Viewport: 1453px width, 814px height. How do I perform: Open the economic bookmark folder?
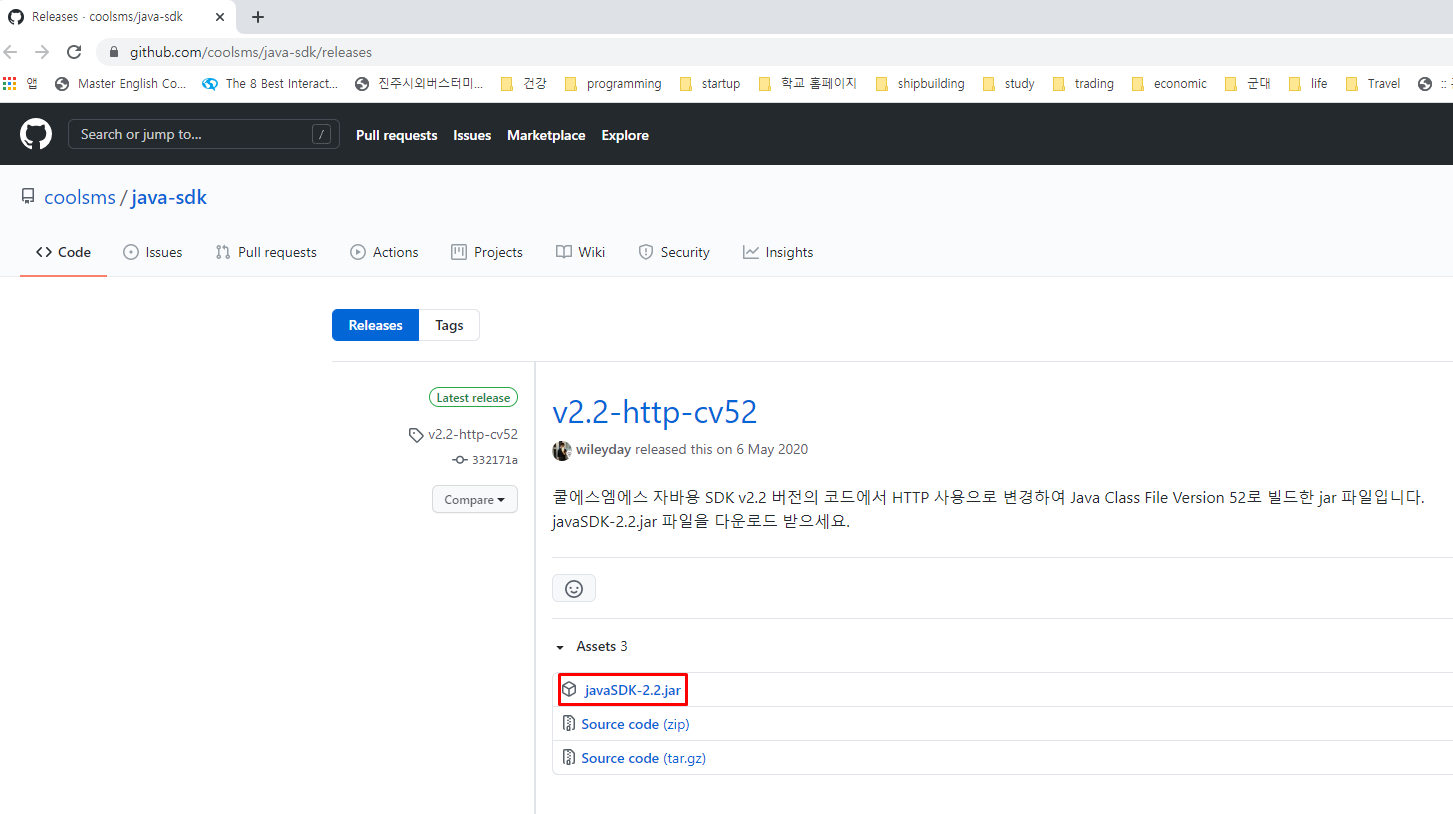[x=1169, y=83]
